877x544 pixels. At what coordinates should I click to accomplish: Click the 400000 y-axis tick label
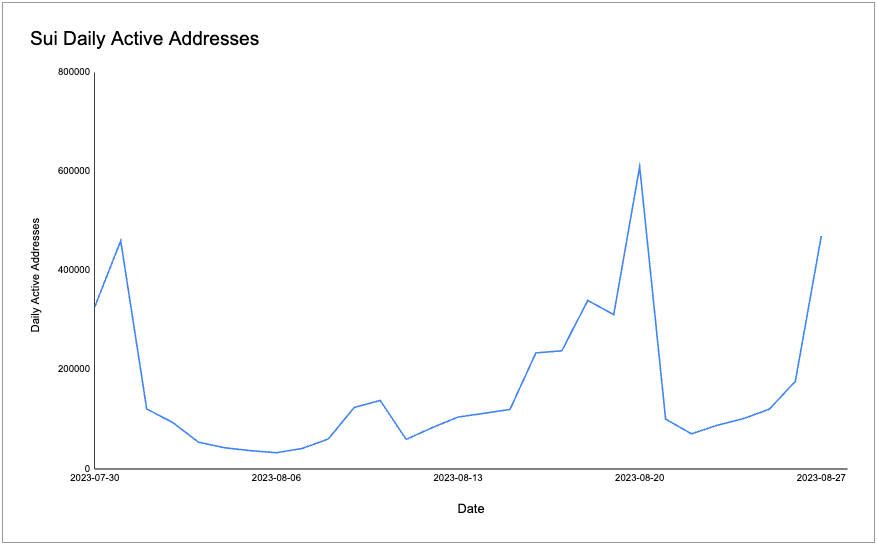pyautogui.click(x=74, y=270)
